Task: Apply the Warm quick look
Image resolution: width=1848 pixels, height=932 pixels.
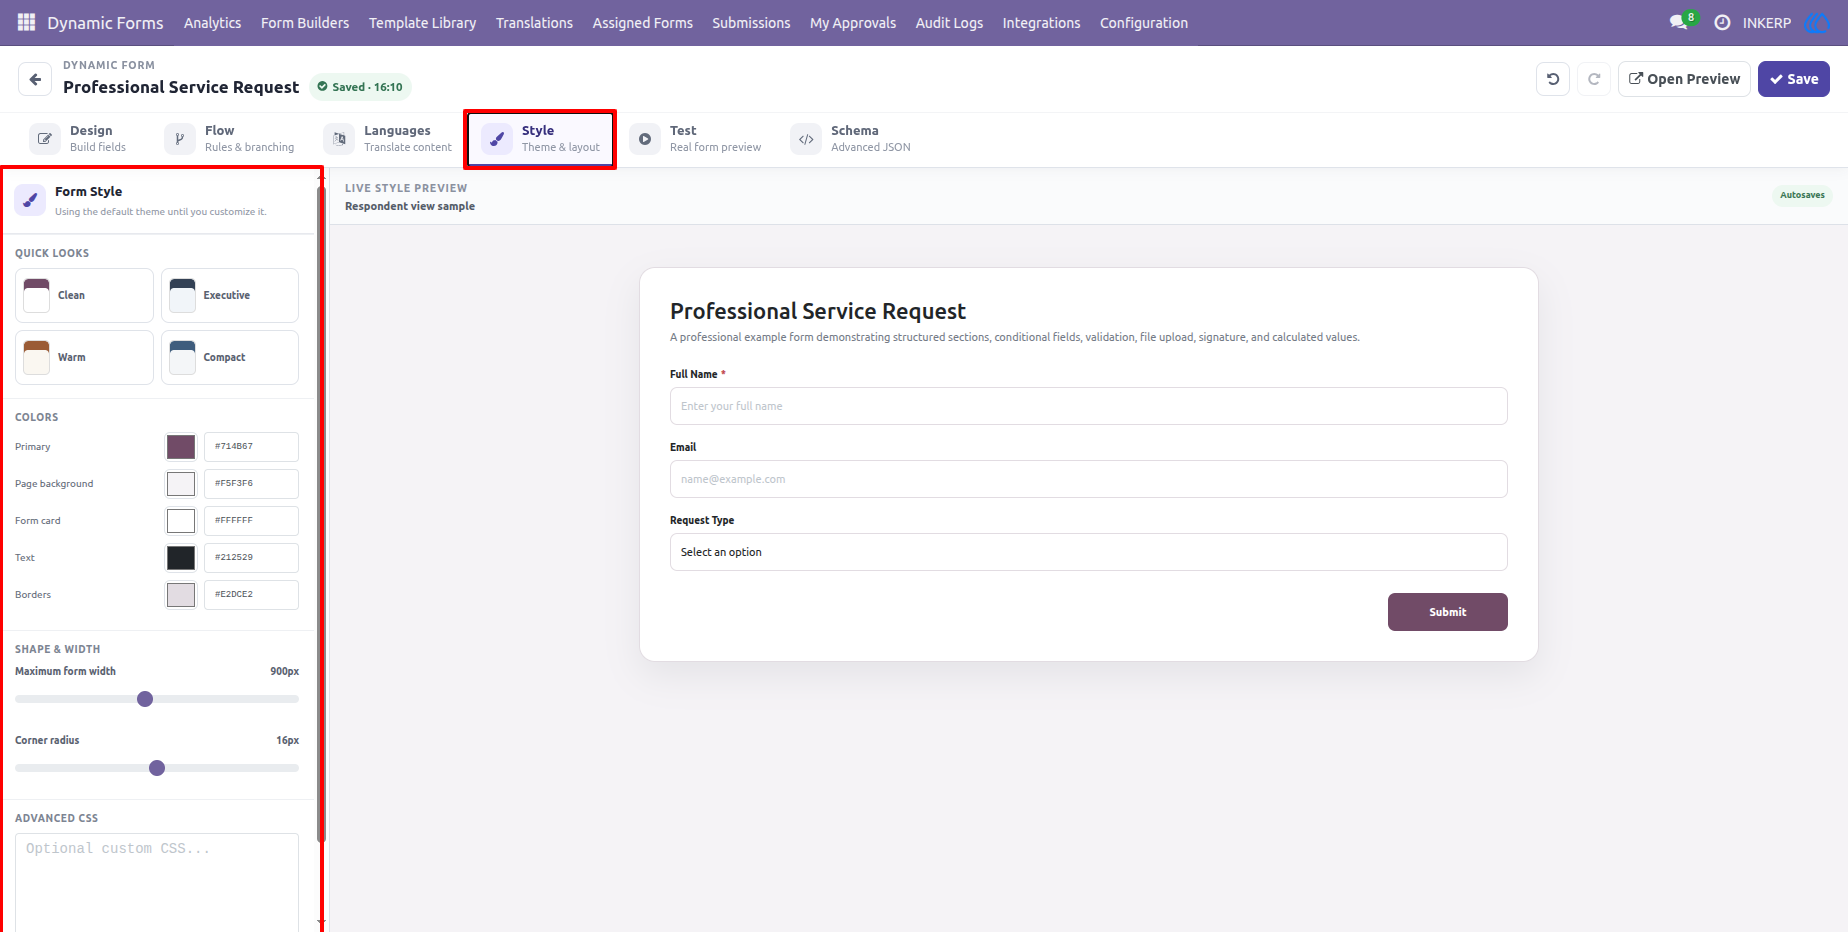Action: click(x=84, y=357)
